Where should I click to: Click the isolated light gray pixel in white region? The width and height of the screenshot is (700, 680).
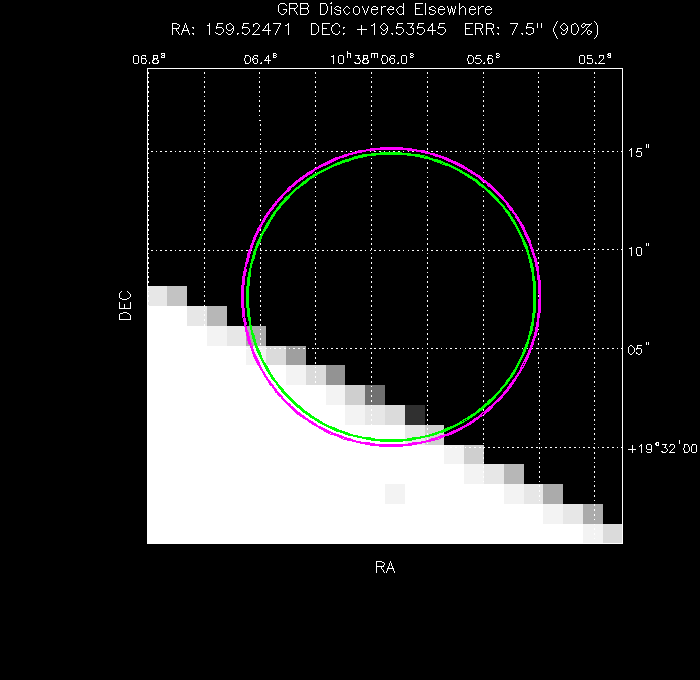click(x=395, y=494)
